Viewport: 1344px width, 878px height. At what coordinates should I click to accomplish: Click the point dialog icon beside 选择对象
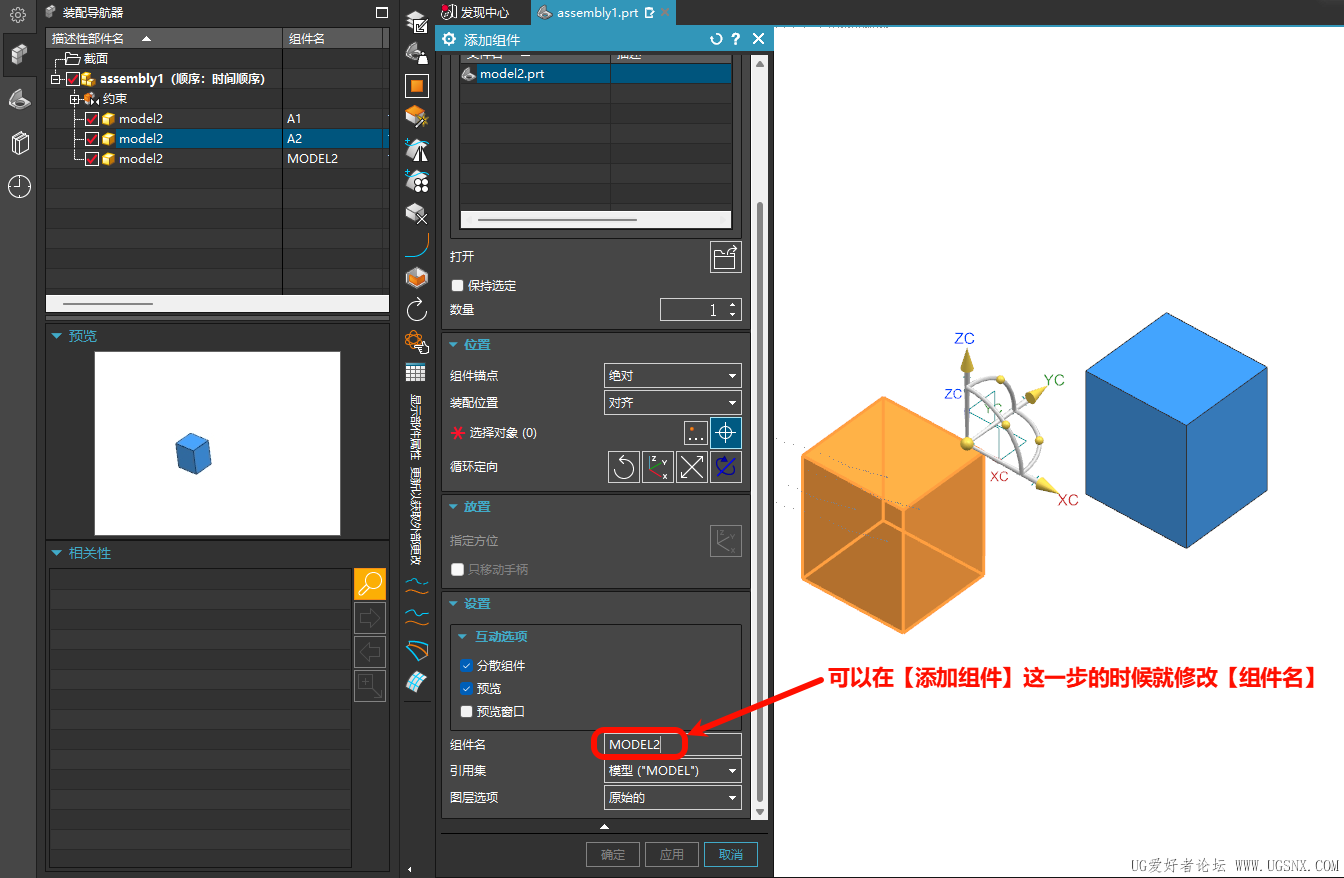[x=696, y=433]
